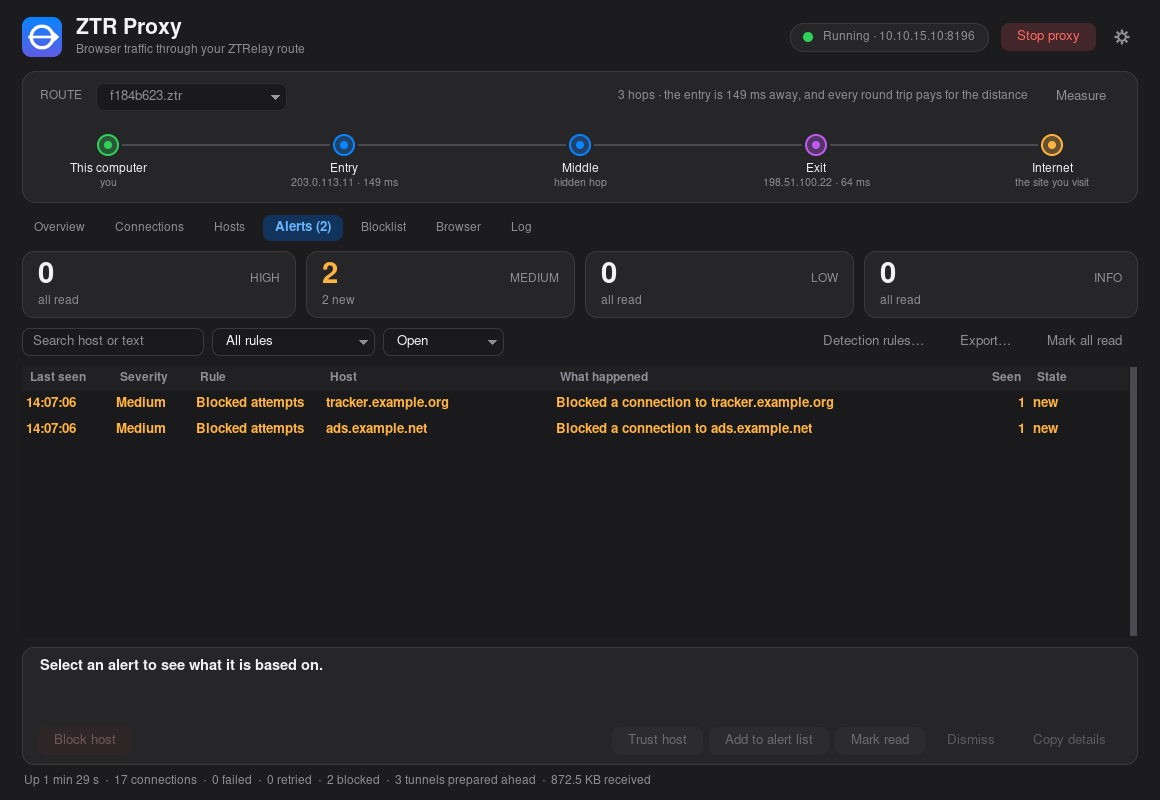Click '17 connections' in the status bar
The width and height of the screenshot is (1160, 800).
pos(155,780)
